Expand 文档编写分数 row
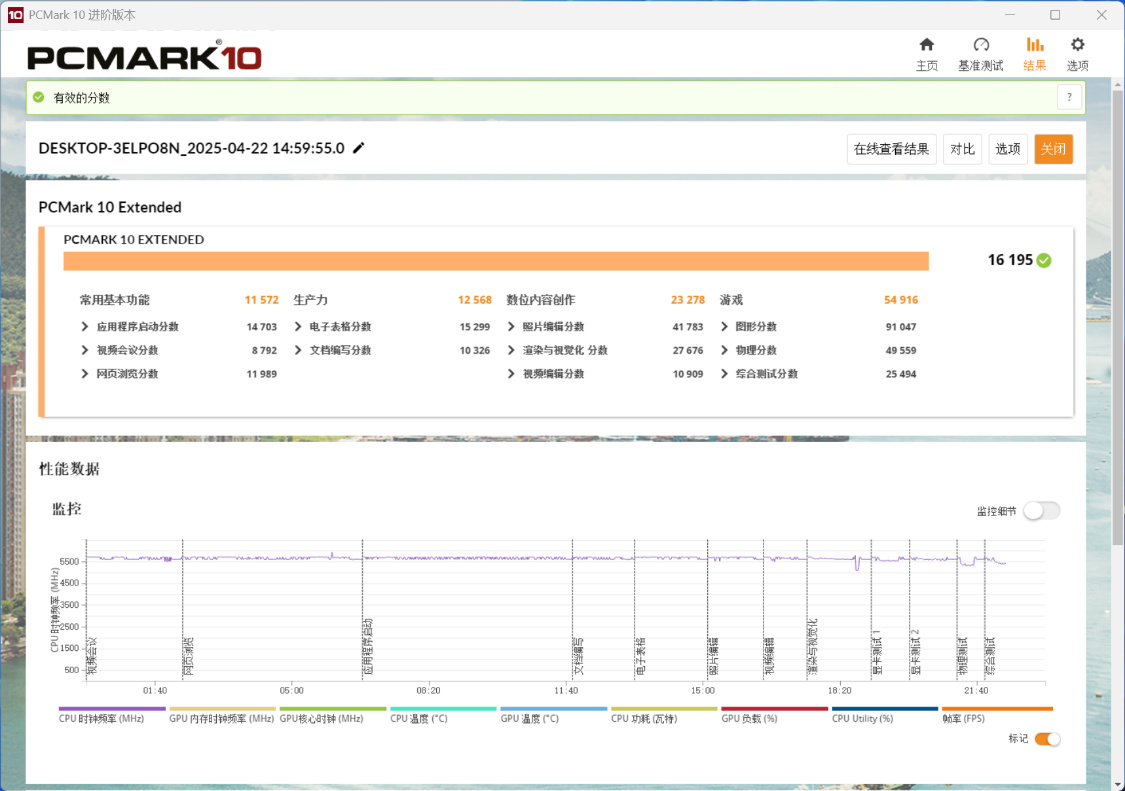The width and height of the screenshot is (1125, 791). pyautogui.click(x=298, y=350)
